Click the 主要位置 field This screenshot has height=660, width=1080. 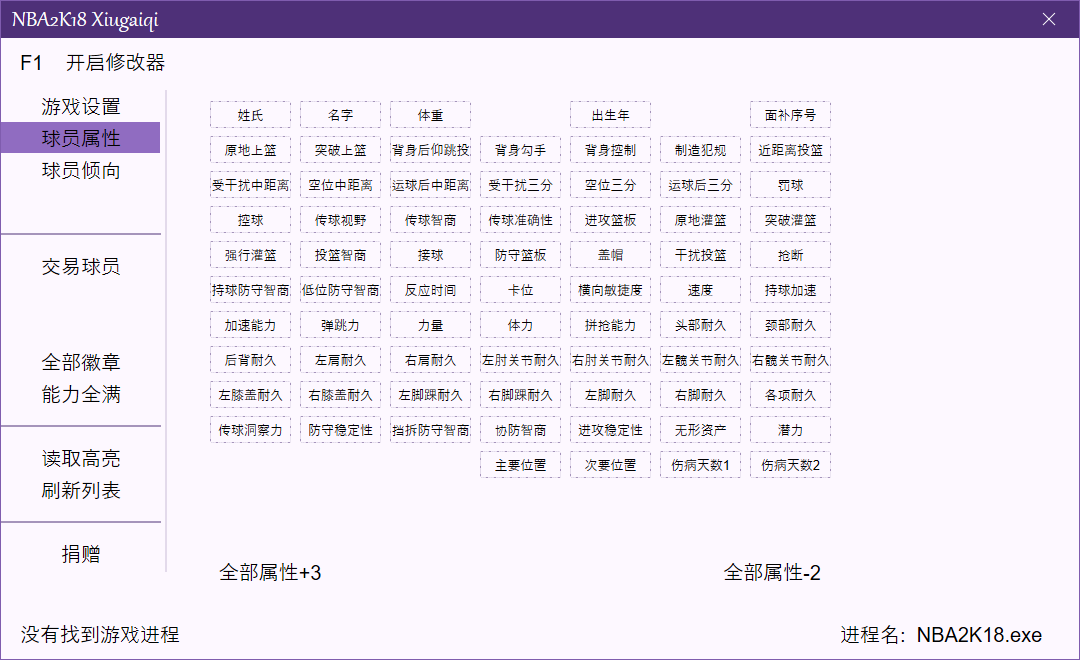pos(520,465)
